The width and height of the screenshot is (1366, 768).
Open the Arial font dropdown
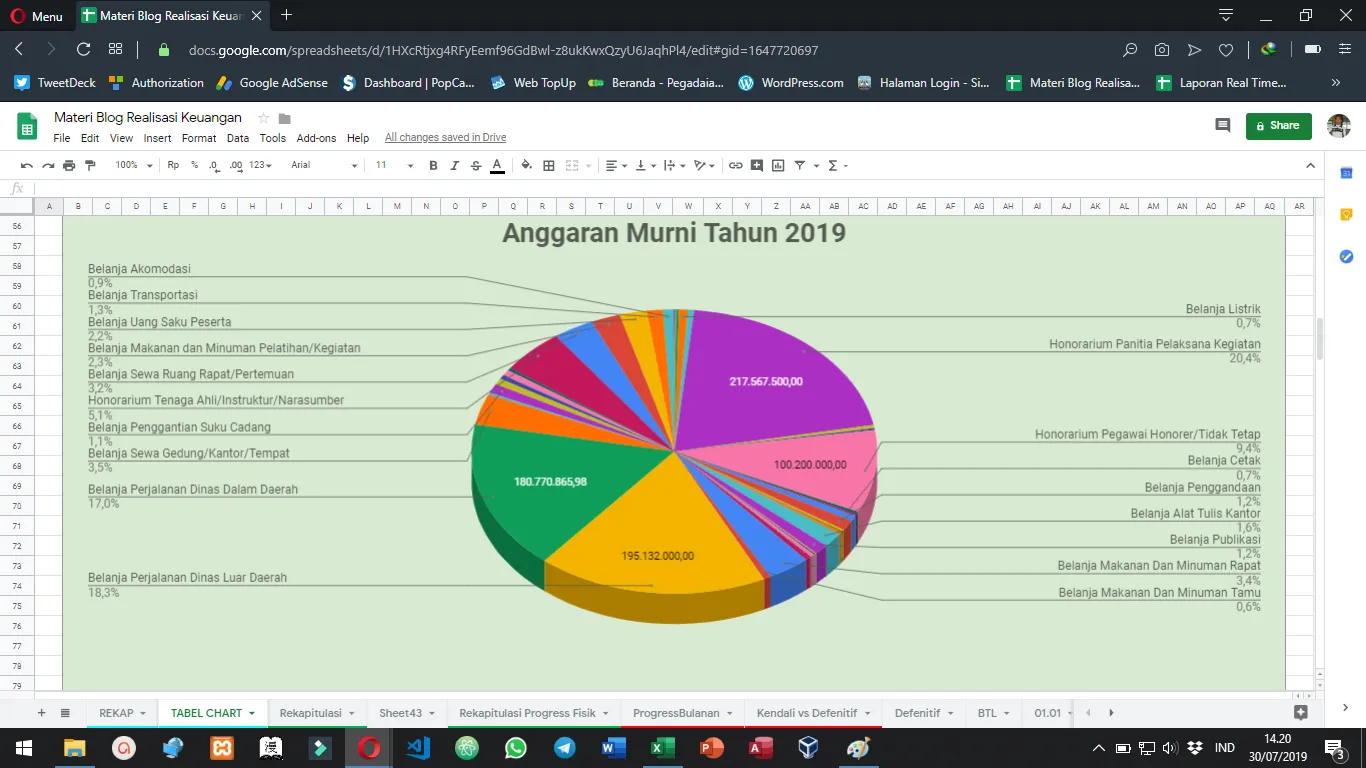tap(323, 165)
